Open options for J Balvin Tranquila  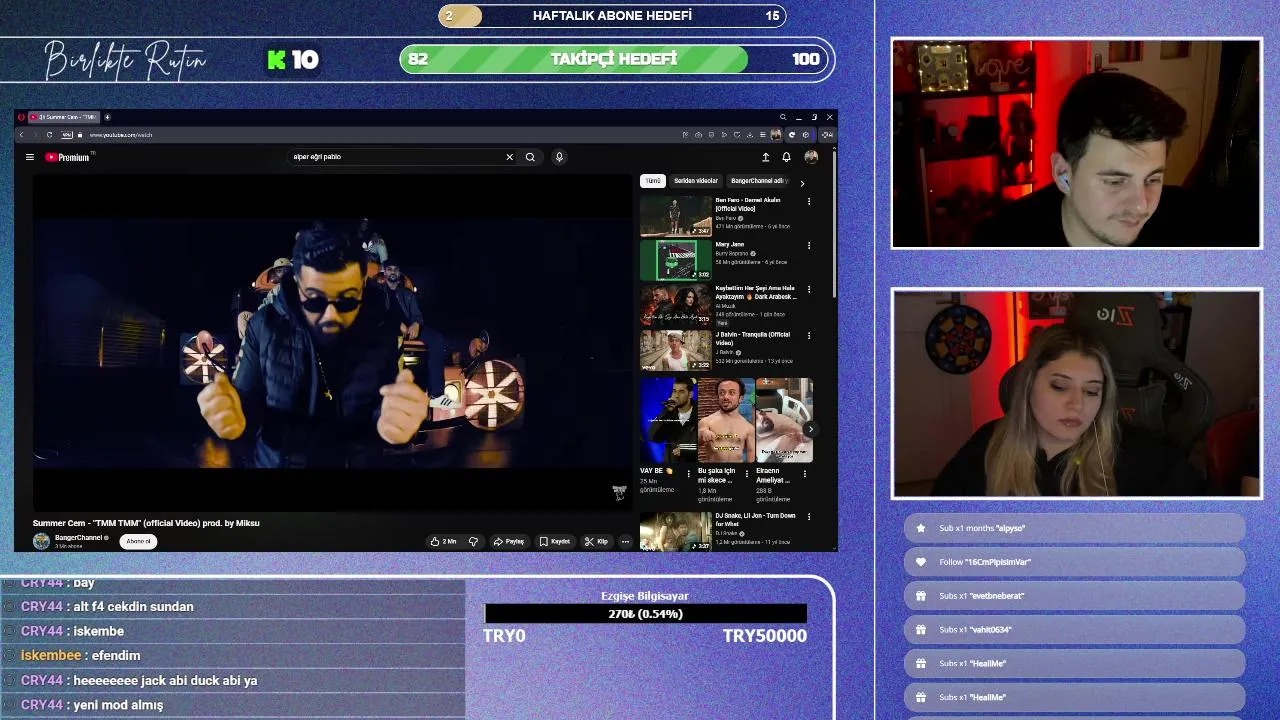click(x=809, y=336)
